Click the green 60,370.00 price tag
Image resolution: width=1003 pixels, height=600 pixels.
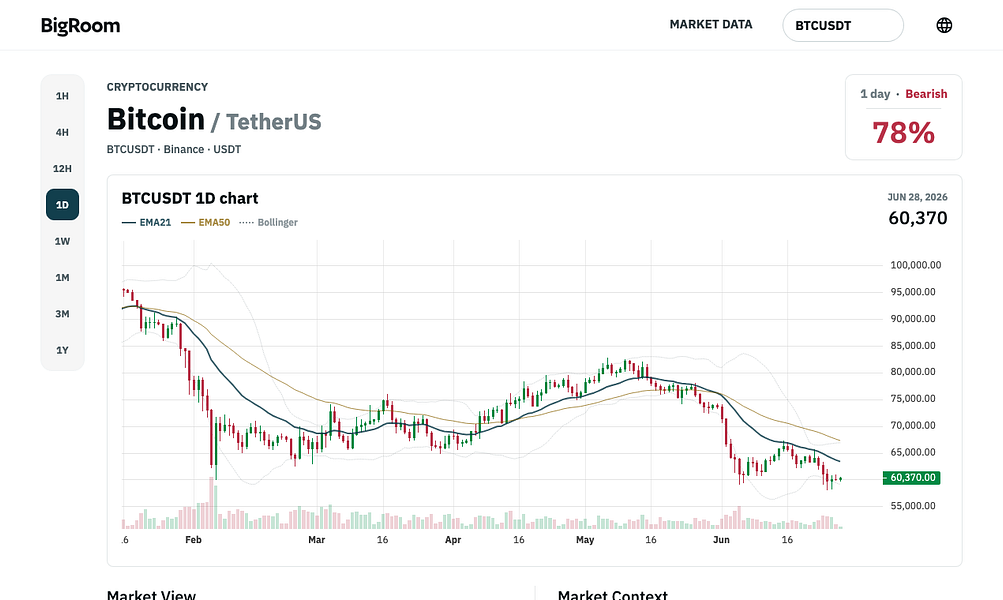click(912, 478)
